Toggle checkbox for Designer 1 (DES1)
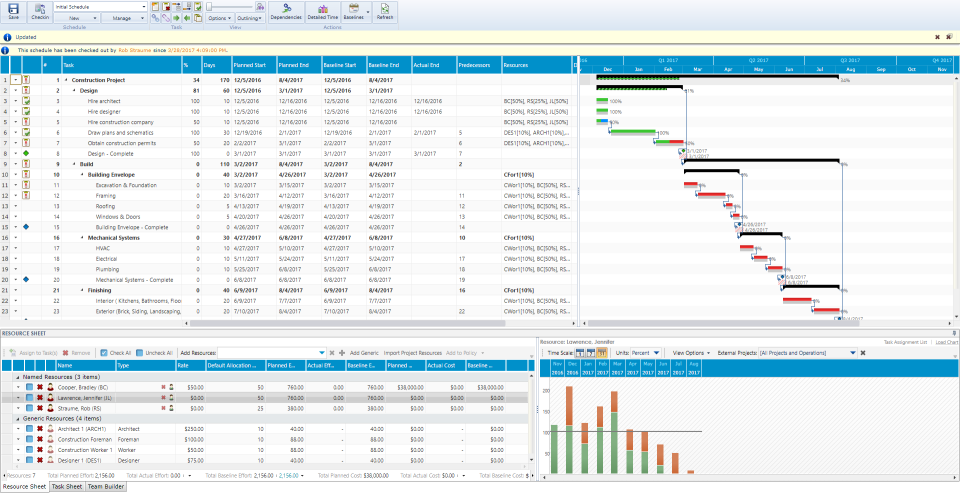 29,460
